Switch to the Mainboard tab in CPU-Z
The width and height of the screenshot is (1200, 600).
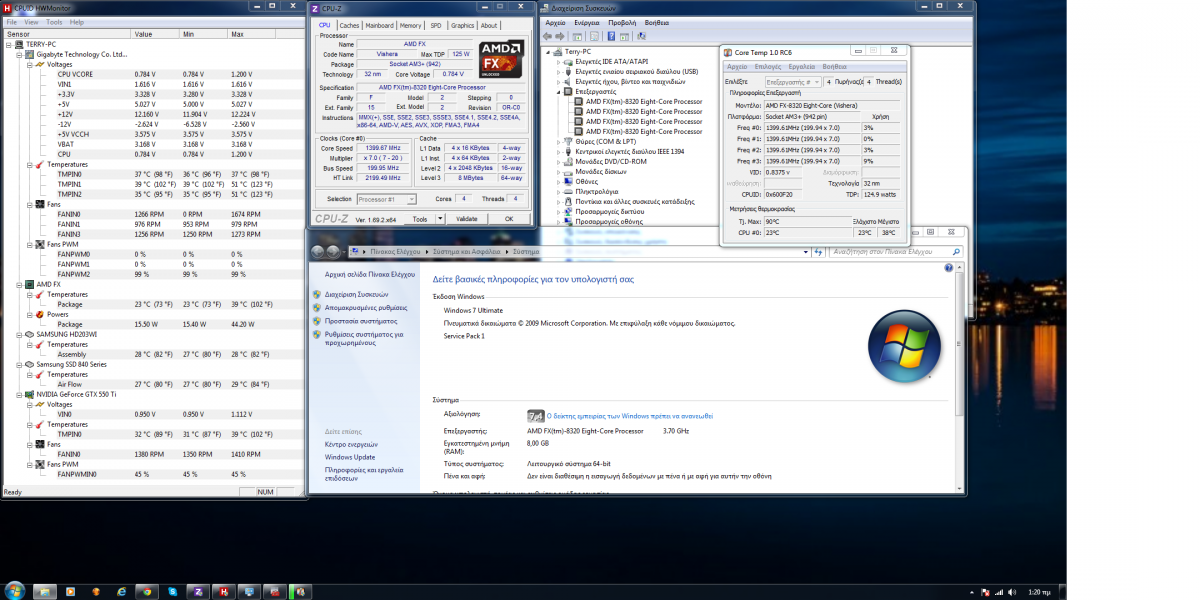[380, 25]
